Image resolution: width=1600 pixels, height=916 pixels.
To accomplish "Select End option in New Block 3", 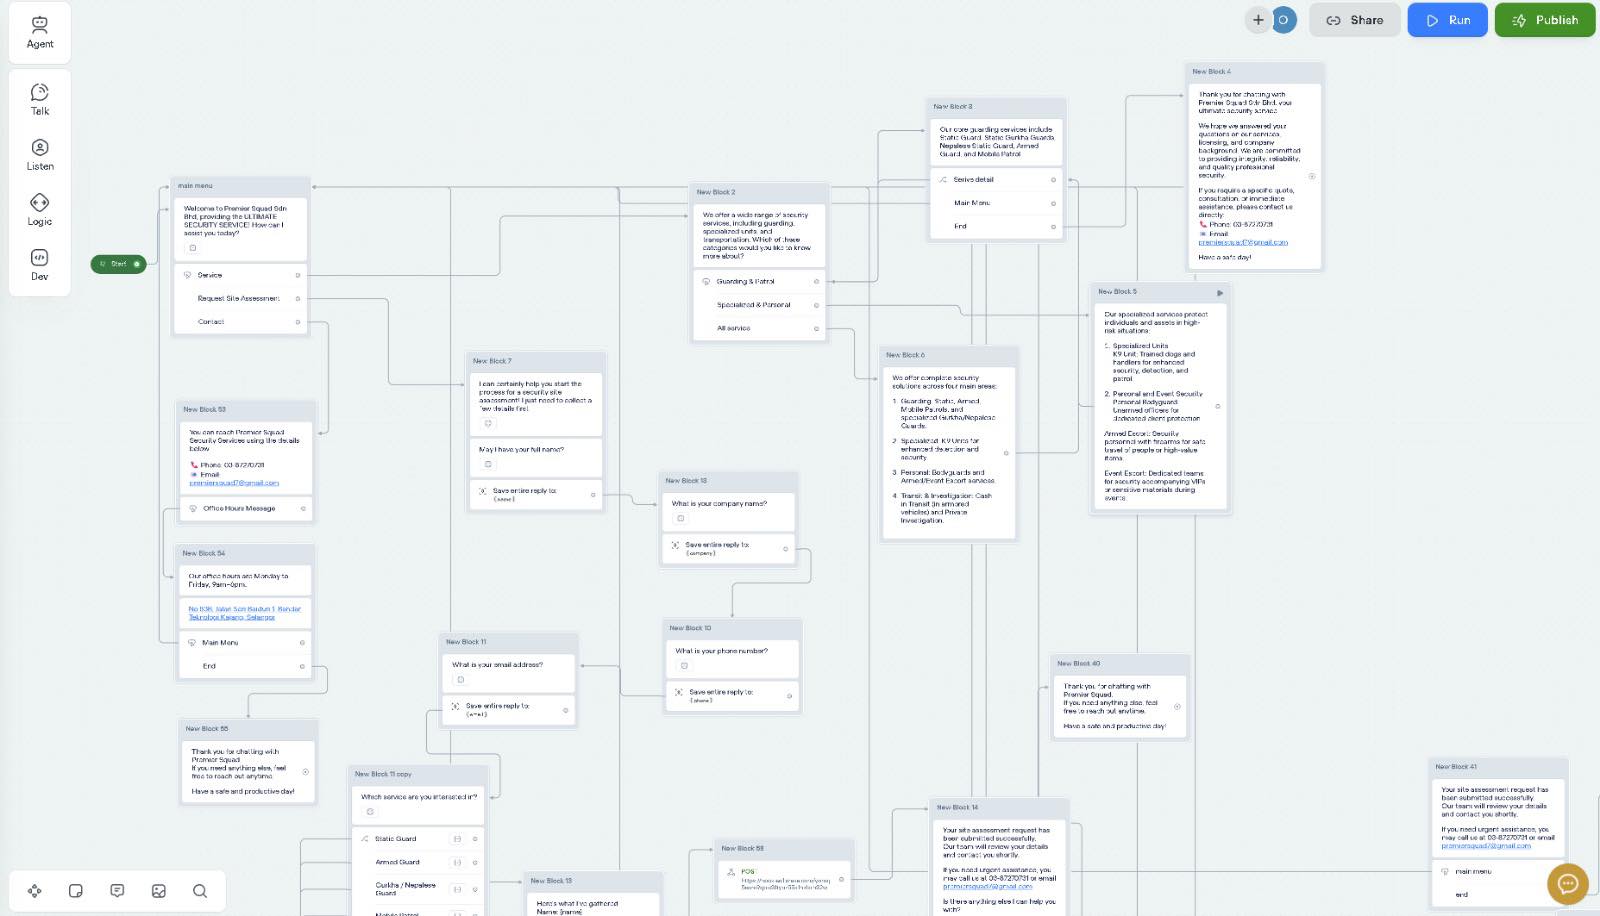I will click(996, 226).
